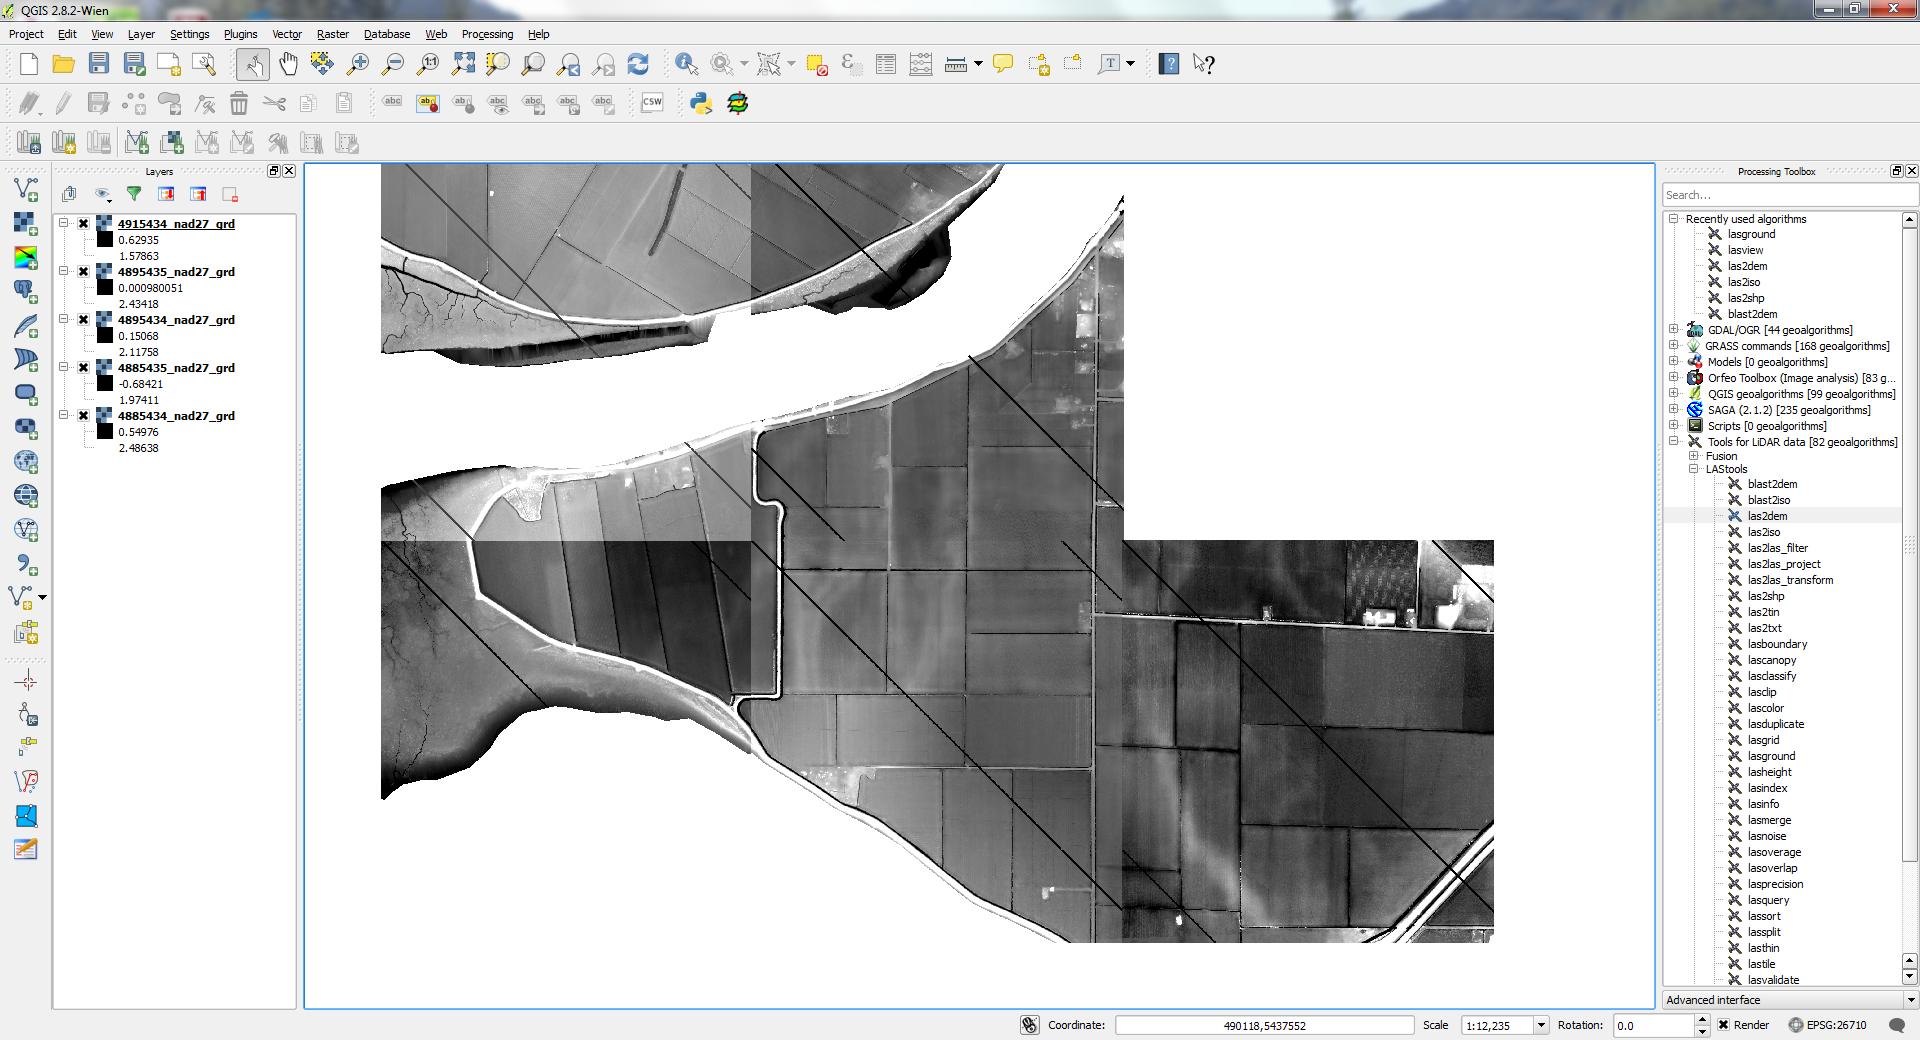Viewport: 1920px width, 1040px height.
Task: Click the trash Delete Selected icon
Action: pyautogui.click(x=239, y=103)
